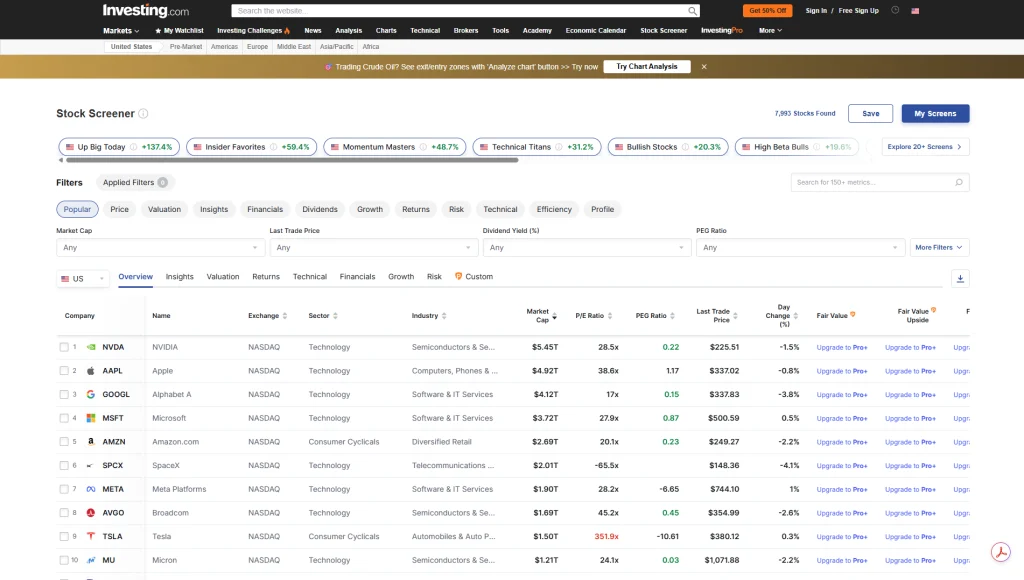Click Upgrade to Pro+ Fair Value for NVDA
The height and width of the screenshot is (580, 1024).
click(842, 347)
